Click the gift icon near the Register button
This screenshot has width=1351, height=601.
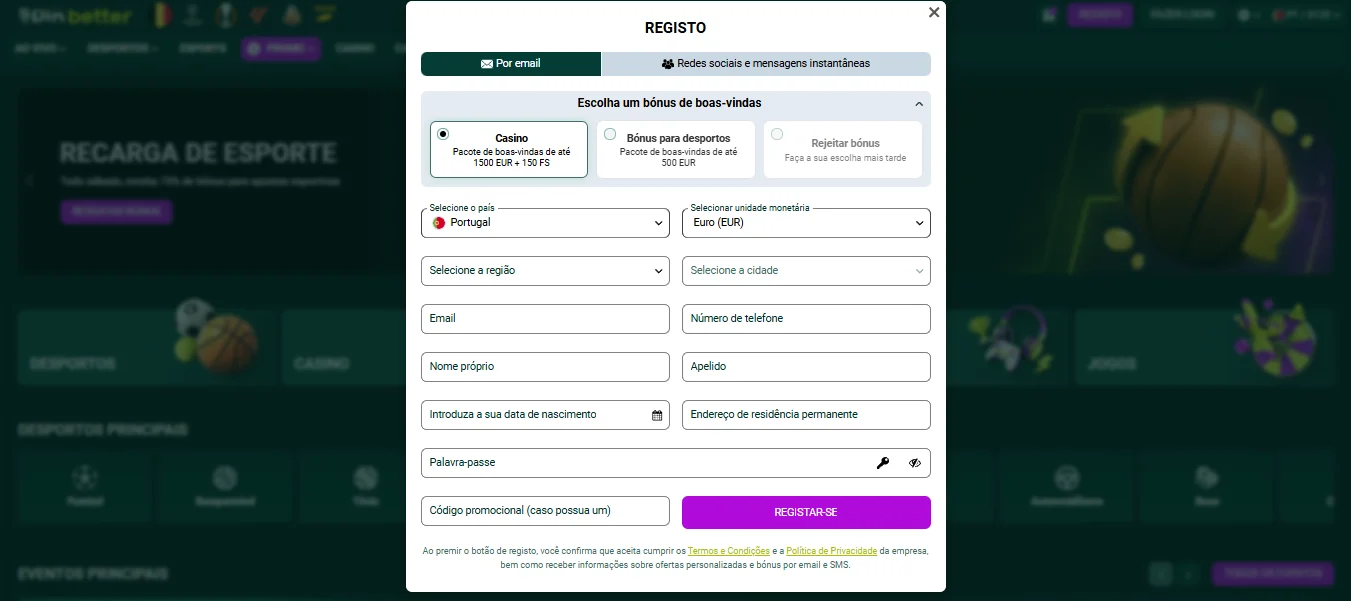click(1048, 14)
